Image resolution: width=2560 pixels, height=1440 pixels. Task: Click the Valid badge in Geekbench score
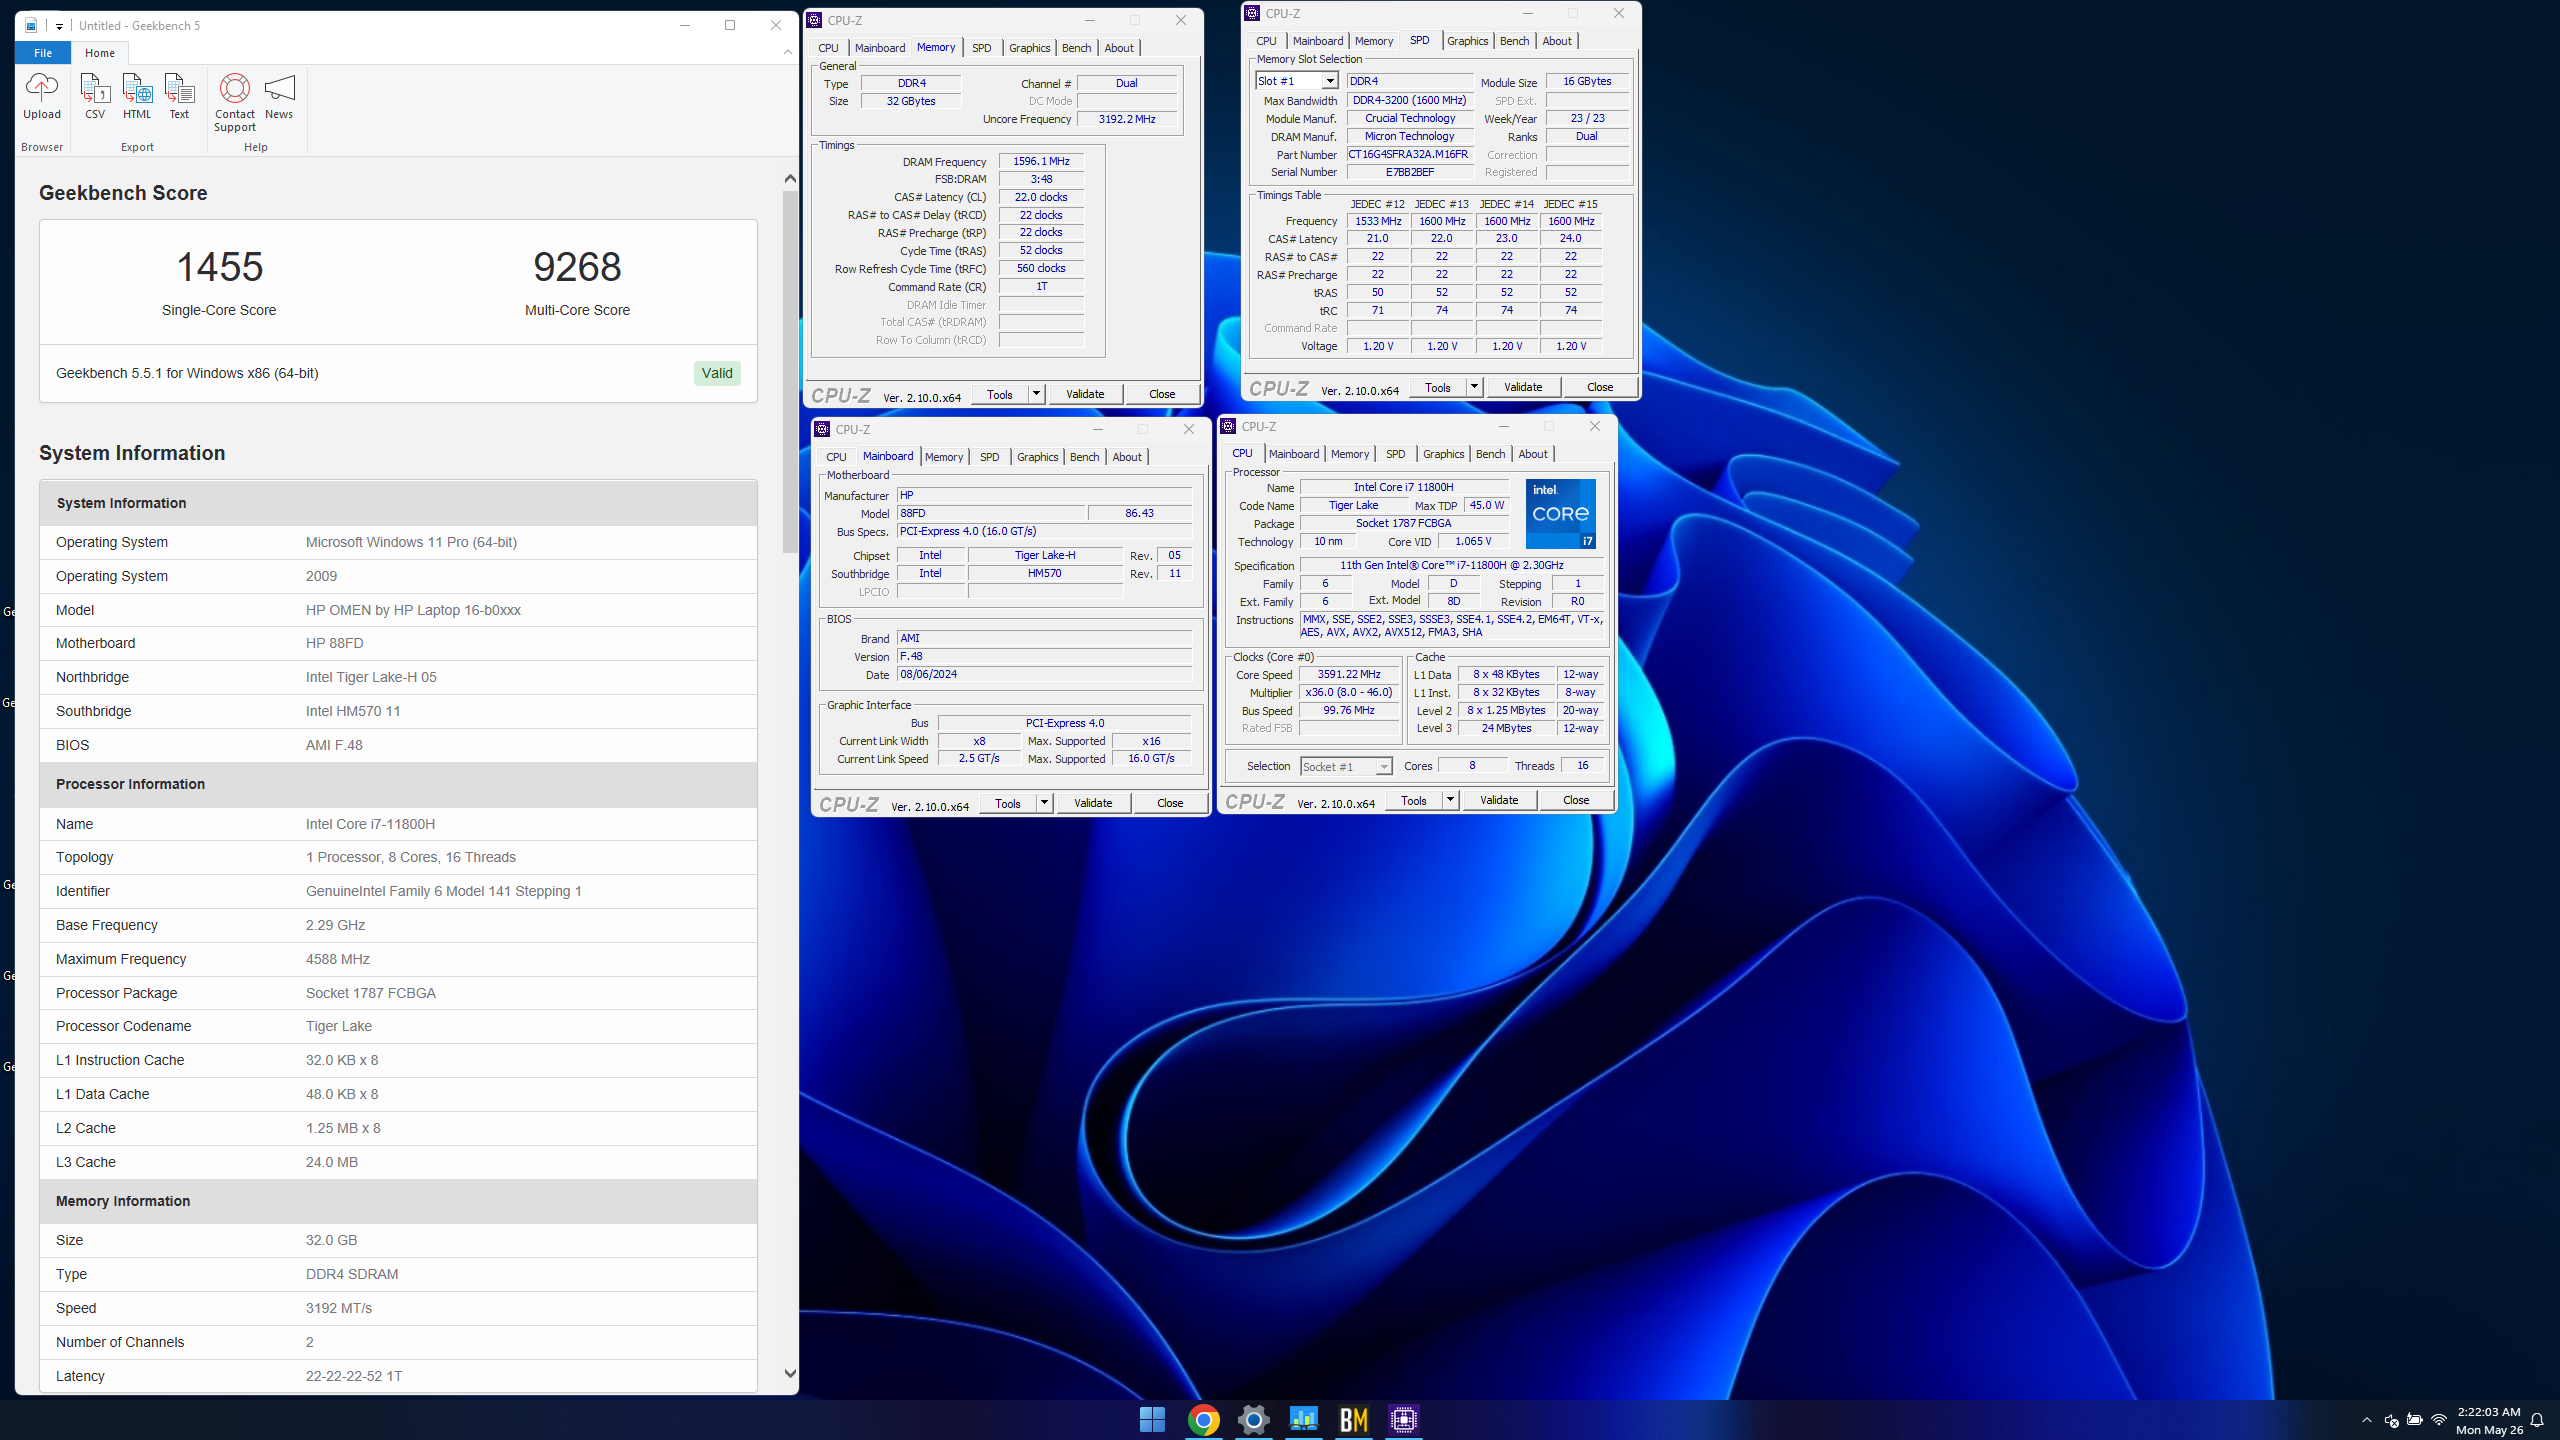click(717, 373)
